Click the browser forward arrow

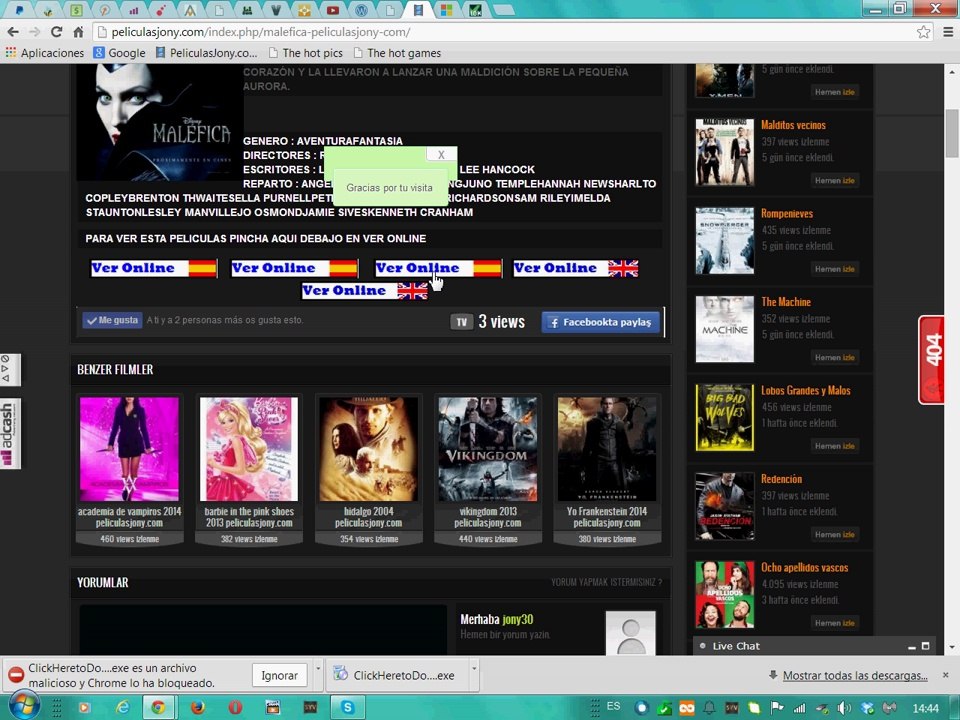[34, 32]
